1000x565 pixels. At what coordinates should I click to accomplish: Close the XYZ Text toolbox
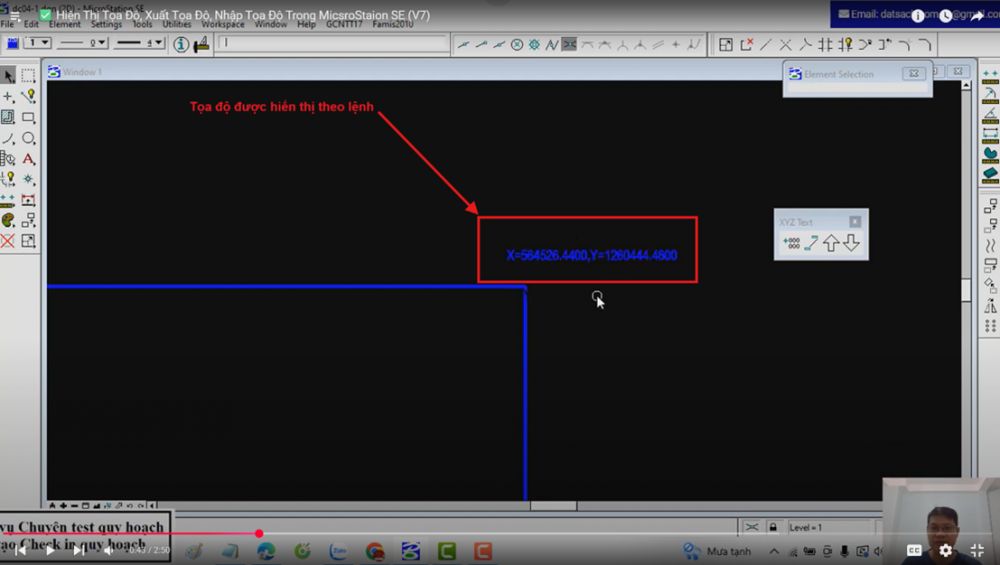point(855,222)
